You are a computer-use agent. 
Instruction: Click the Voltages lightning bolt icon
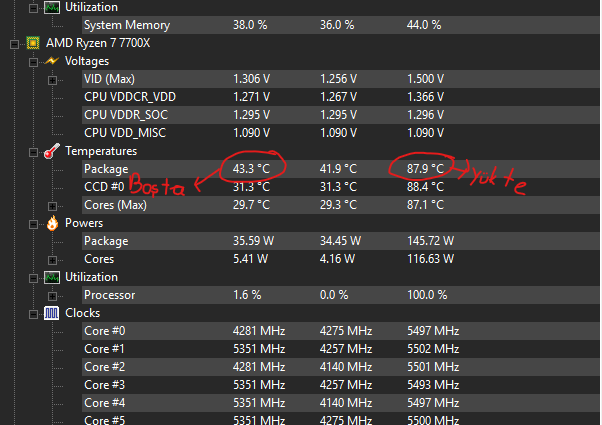(x=50, y=61)
